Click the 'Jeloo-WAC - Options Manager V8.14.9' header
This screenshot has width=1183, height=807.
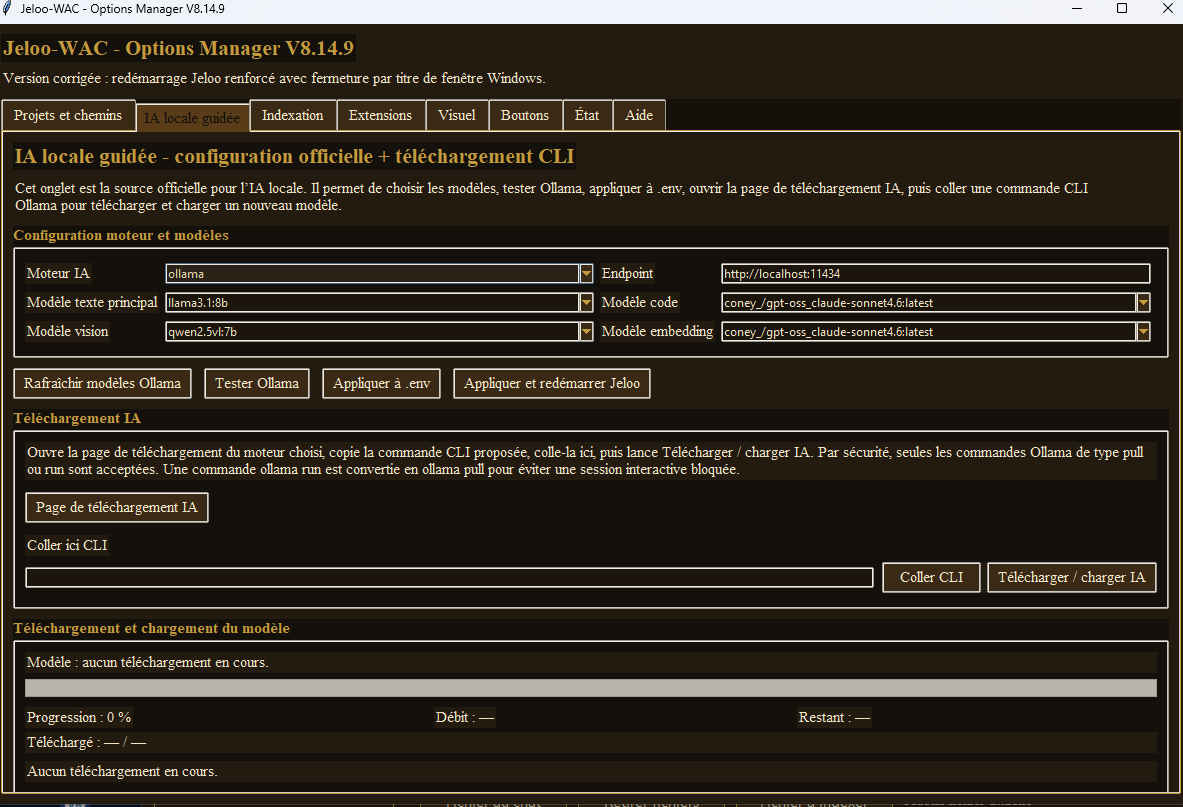[179, 48]
